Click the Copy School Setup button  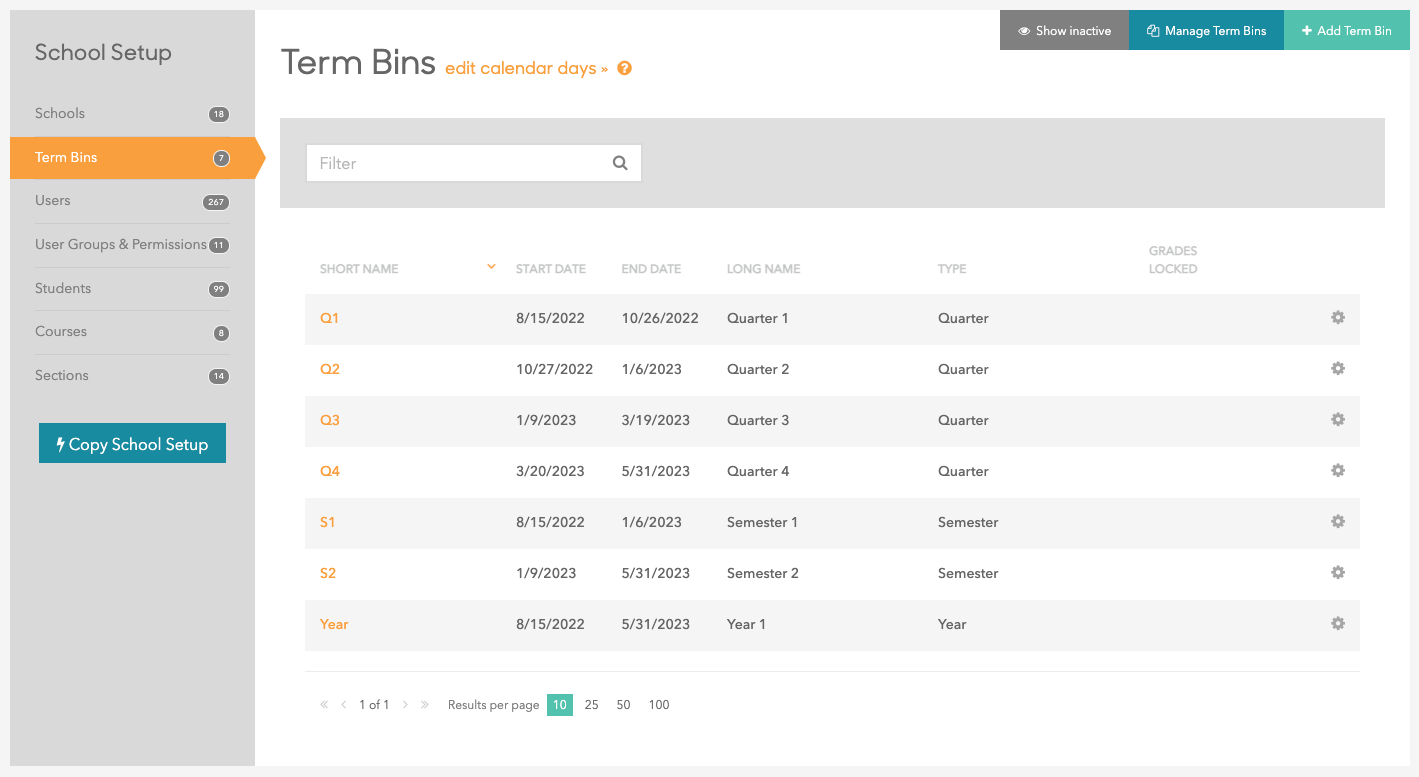click(132, 443)
